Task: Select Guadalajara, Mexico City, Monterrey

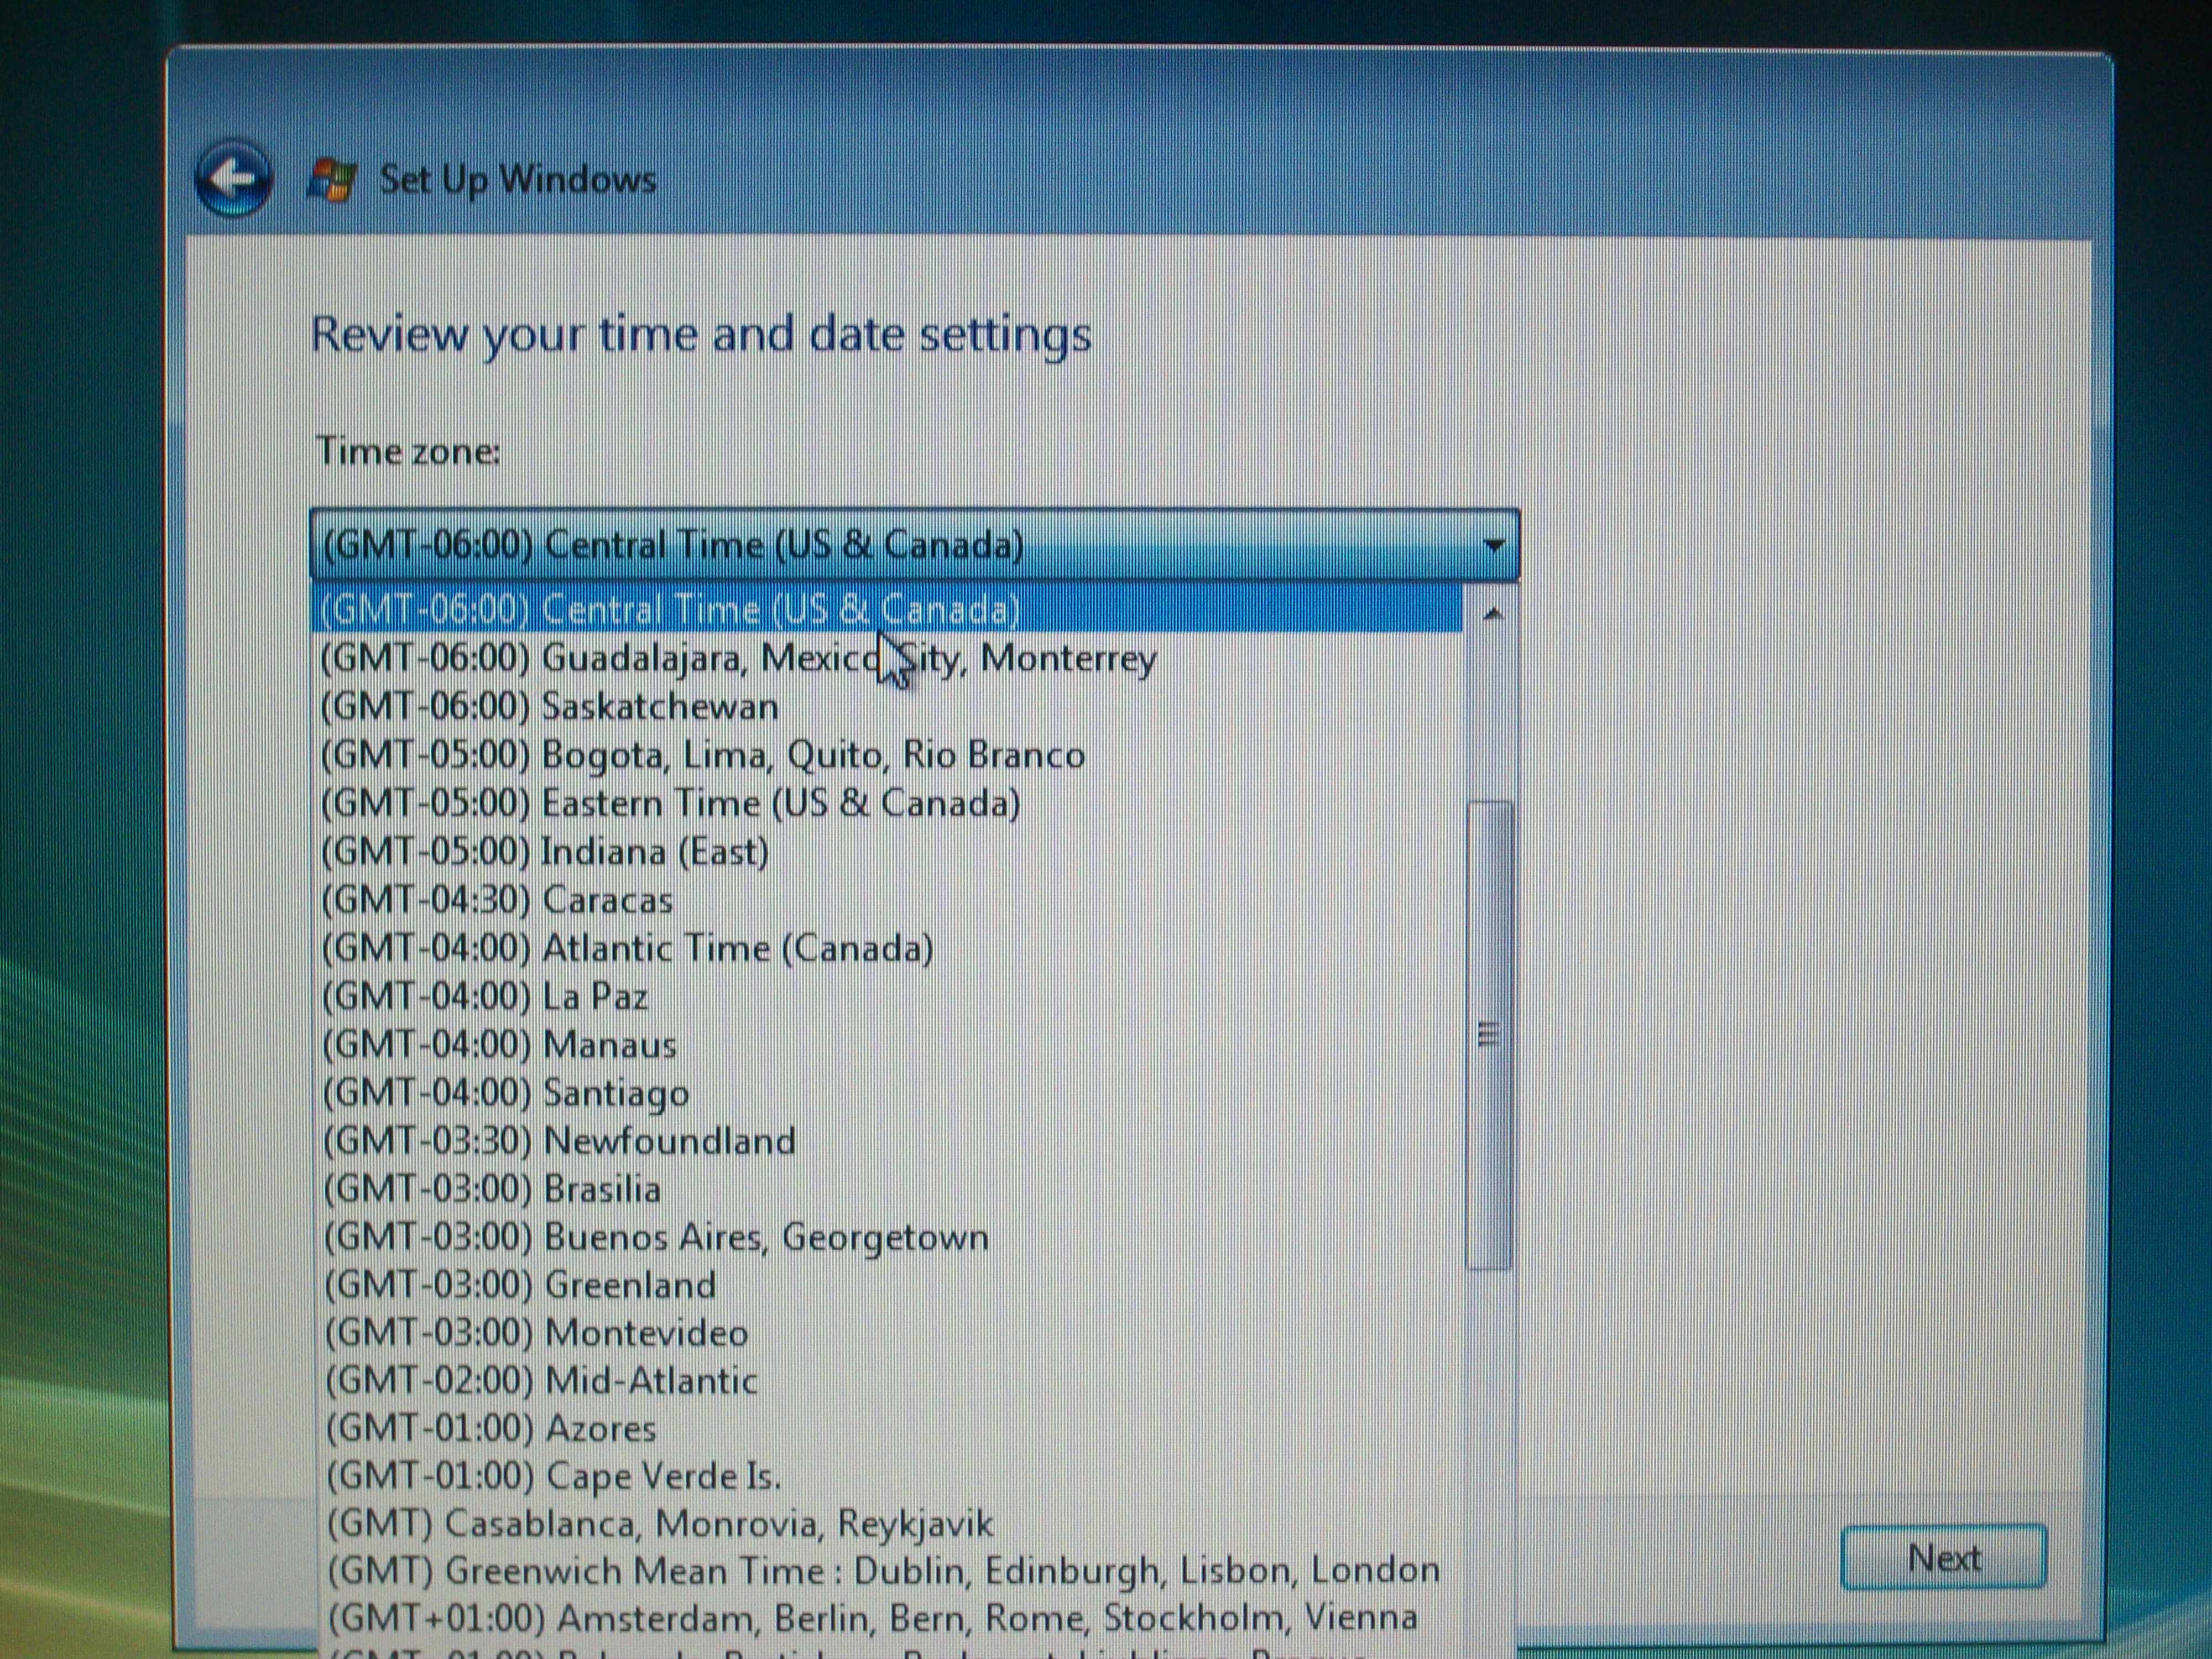Action: coord(888,658)
